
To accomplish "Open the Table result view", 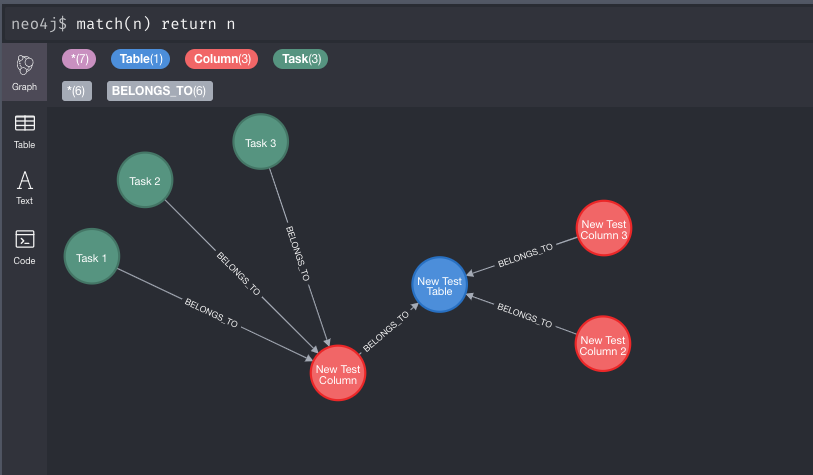I will click(x=25, y=131).
